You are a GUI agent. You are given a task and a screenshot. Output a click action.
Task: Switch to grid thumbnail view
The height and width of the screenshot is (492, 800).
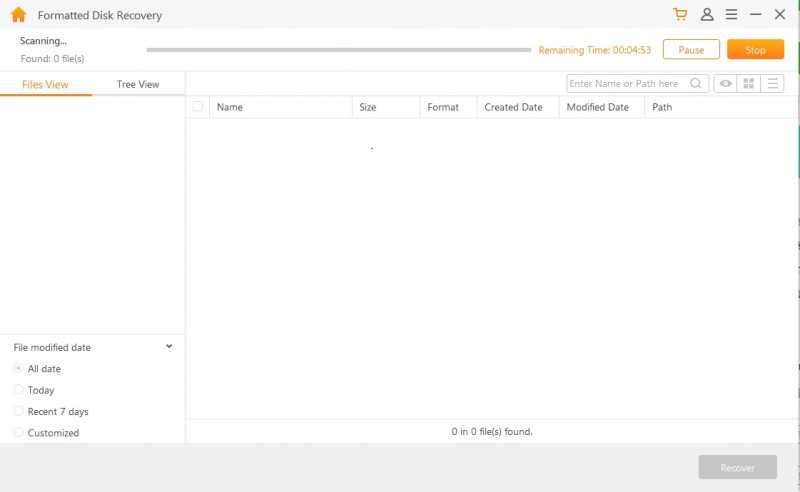[748, 84]
